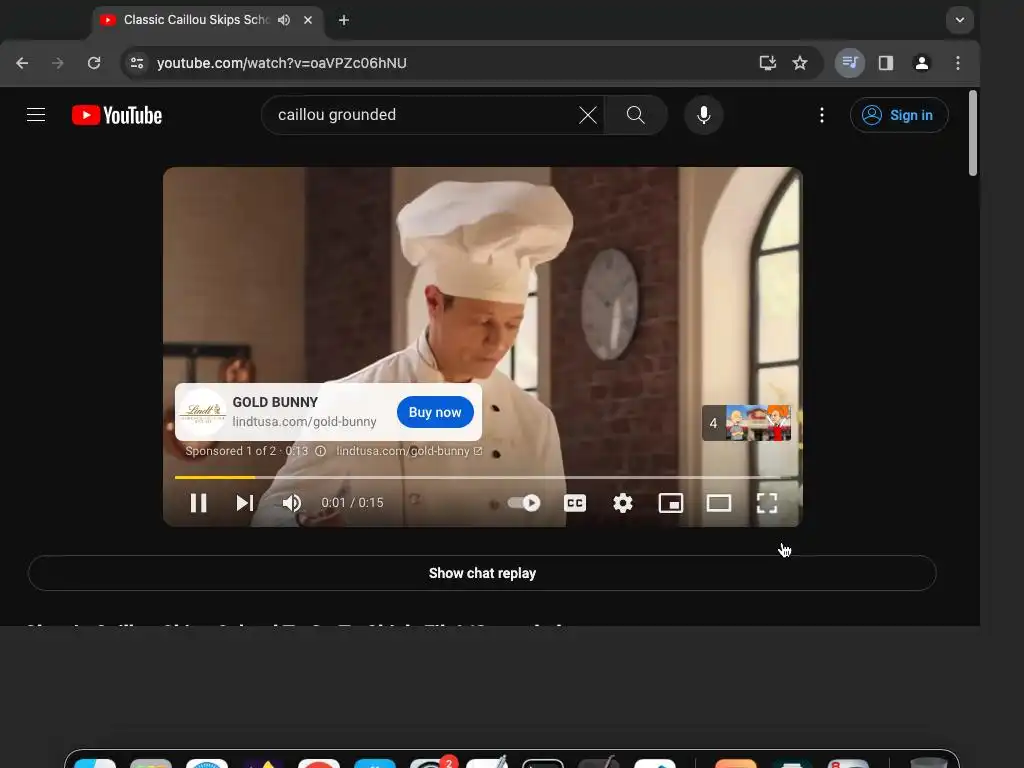Viewport: 1024px width, 768px height.
Task: Mute the tab via speaker icon
Action: coord(284,20)
